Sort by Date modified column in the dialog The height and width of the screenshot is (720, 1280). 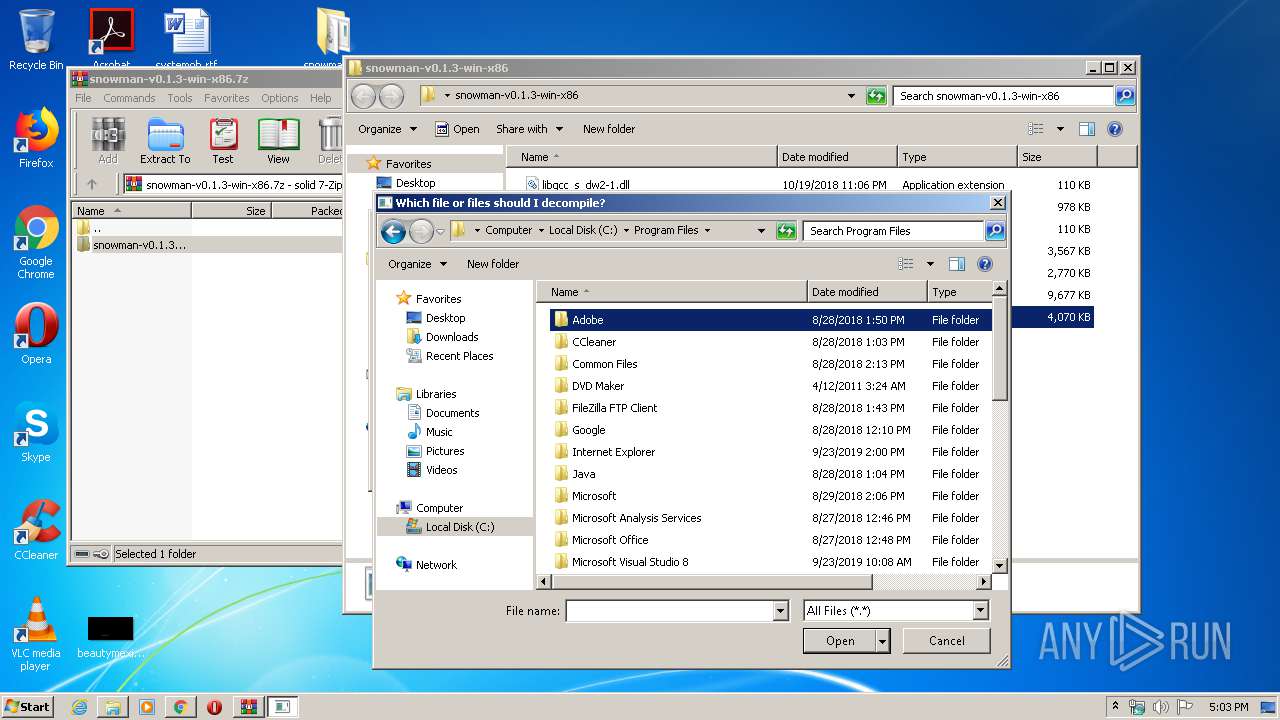(x=867, y=292)
